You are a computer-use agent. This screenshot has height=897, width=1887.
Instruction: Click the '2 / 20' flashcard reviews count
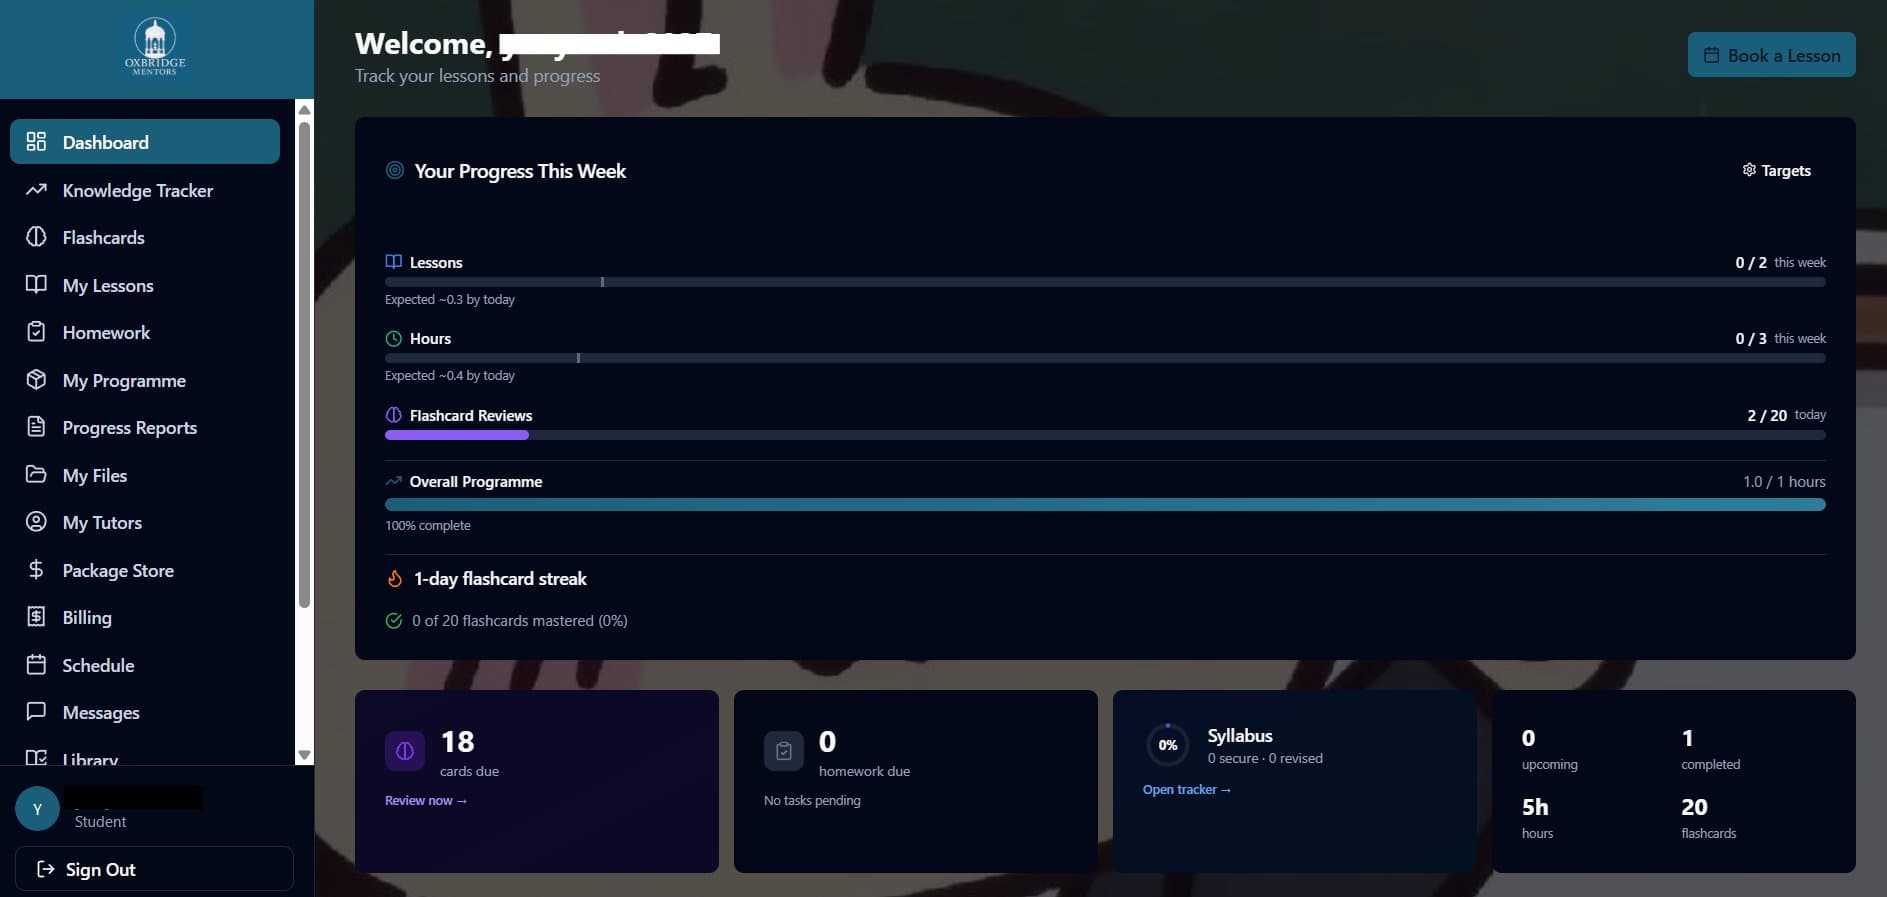click(x=1767, y=415)
